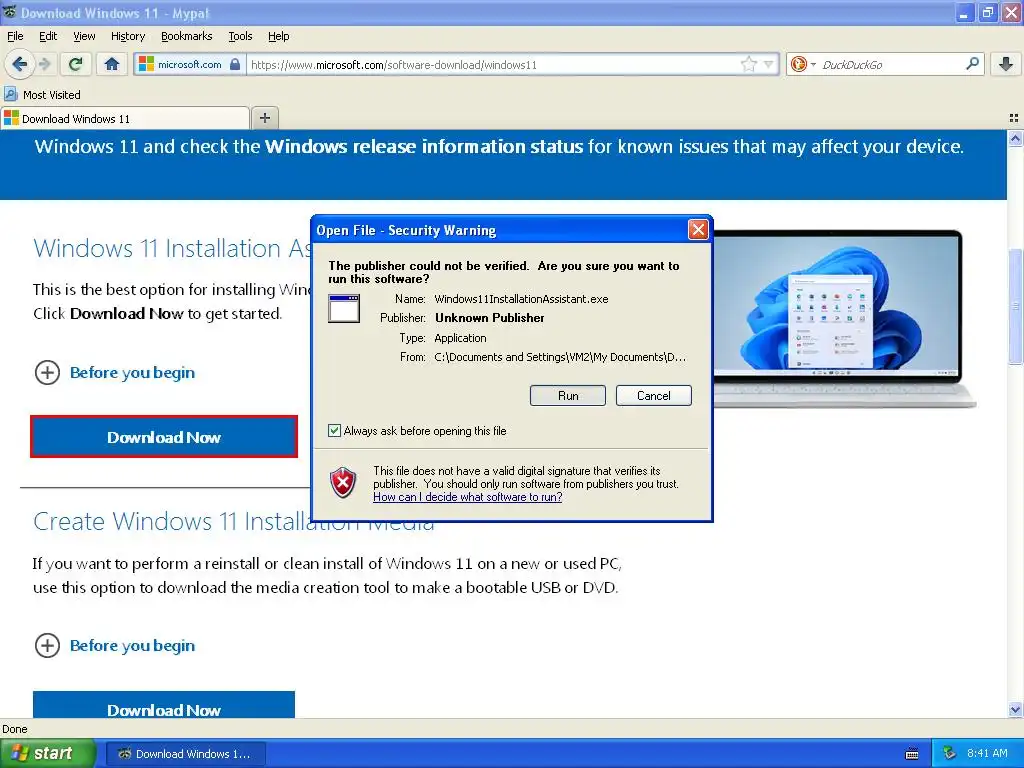The width and height of the screenshot is (1024, 768).
Task: Open the URL history dropdown arrow
Action: [x=769, y=64]
